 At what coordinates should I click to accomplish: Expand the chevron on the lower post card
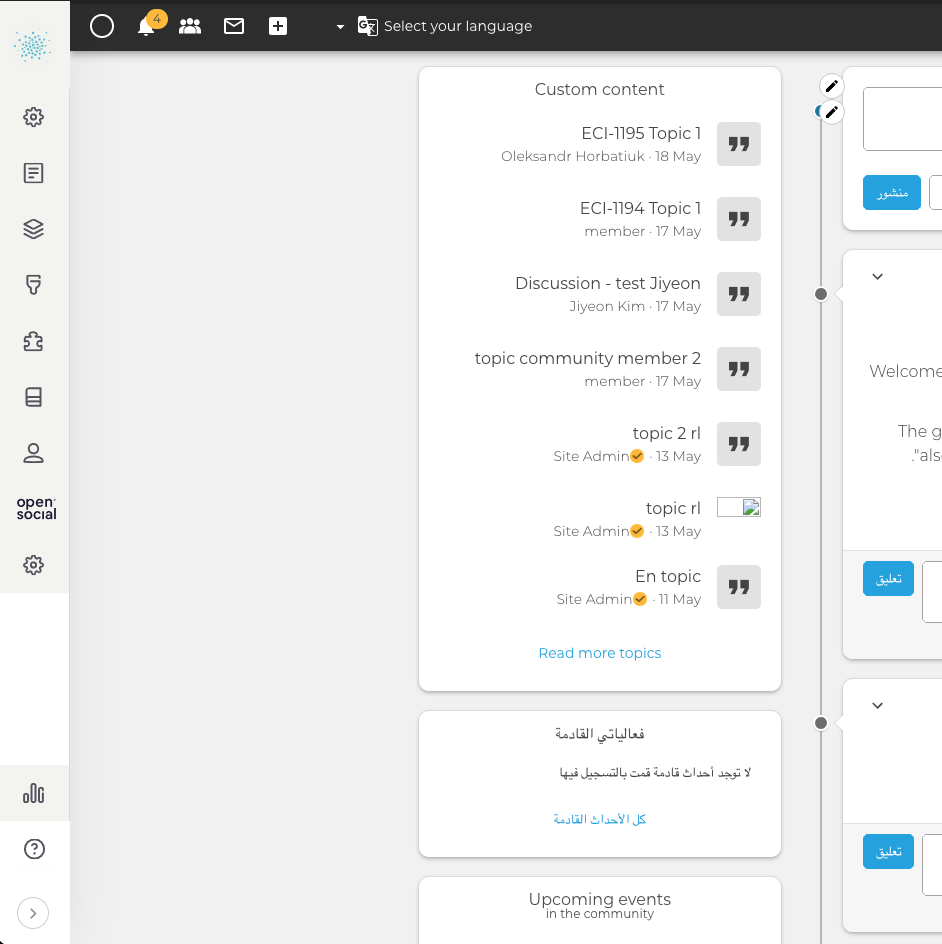(877, 705)
